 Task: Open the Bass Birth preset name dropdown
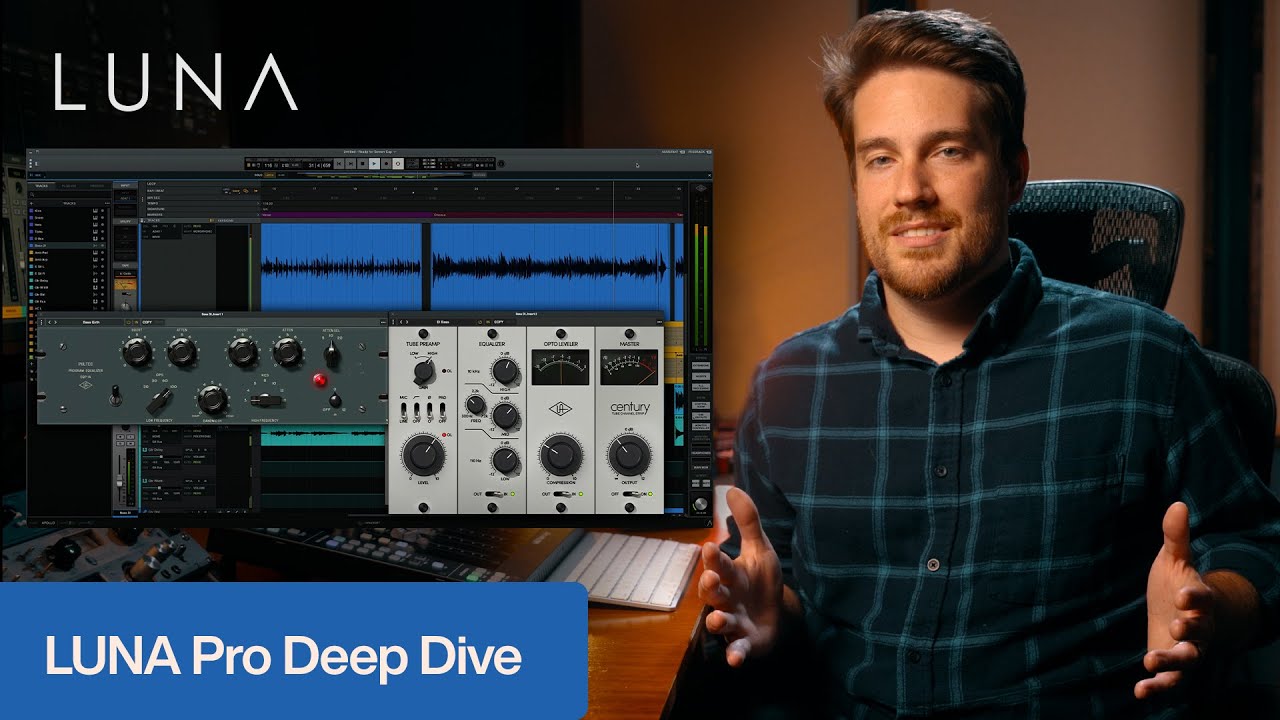point(92,322)
